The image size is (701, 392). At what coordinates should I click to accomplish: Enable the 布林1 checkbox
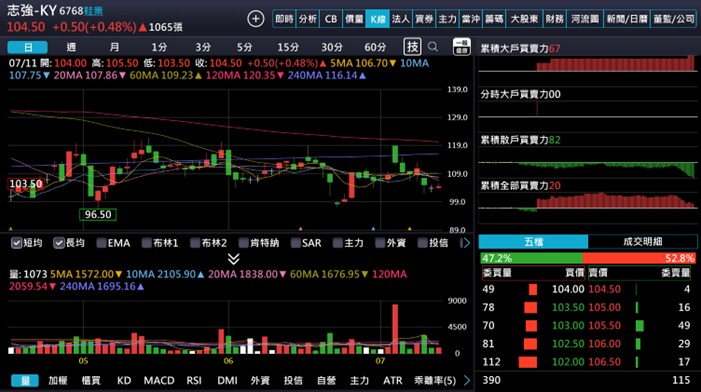click(147, 243)
